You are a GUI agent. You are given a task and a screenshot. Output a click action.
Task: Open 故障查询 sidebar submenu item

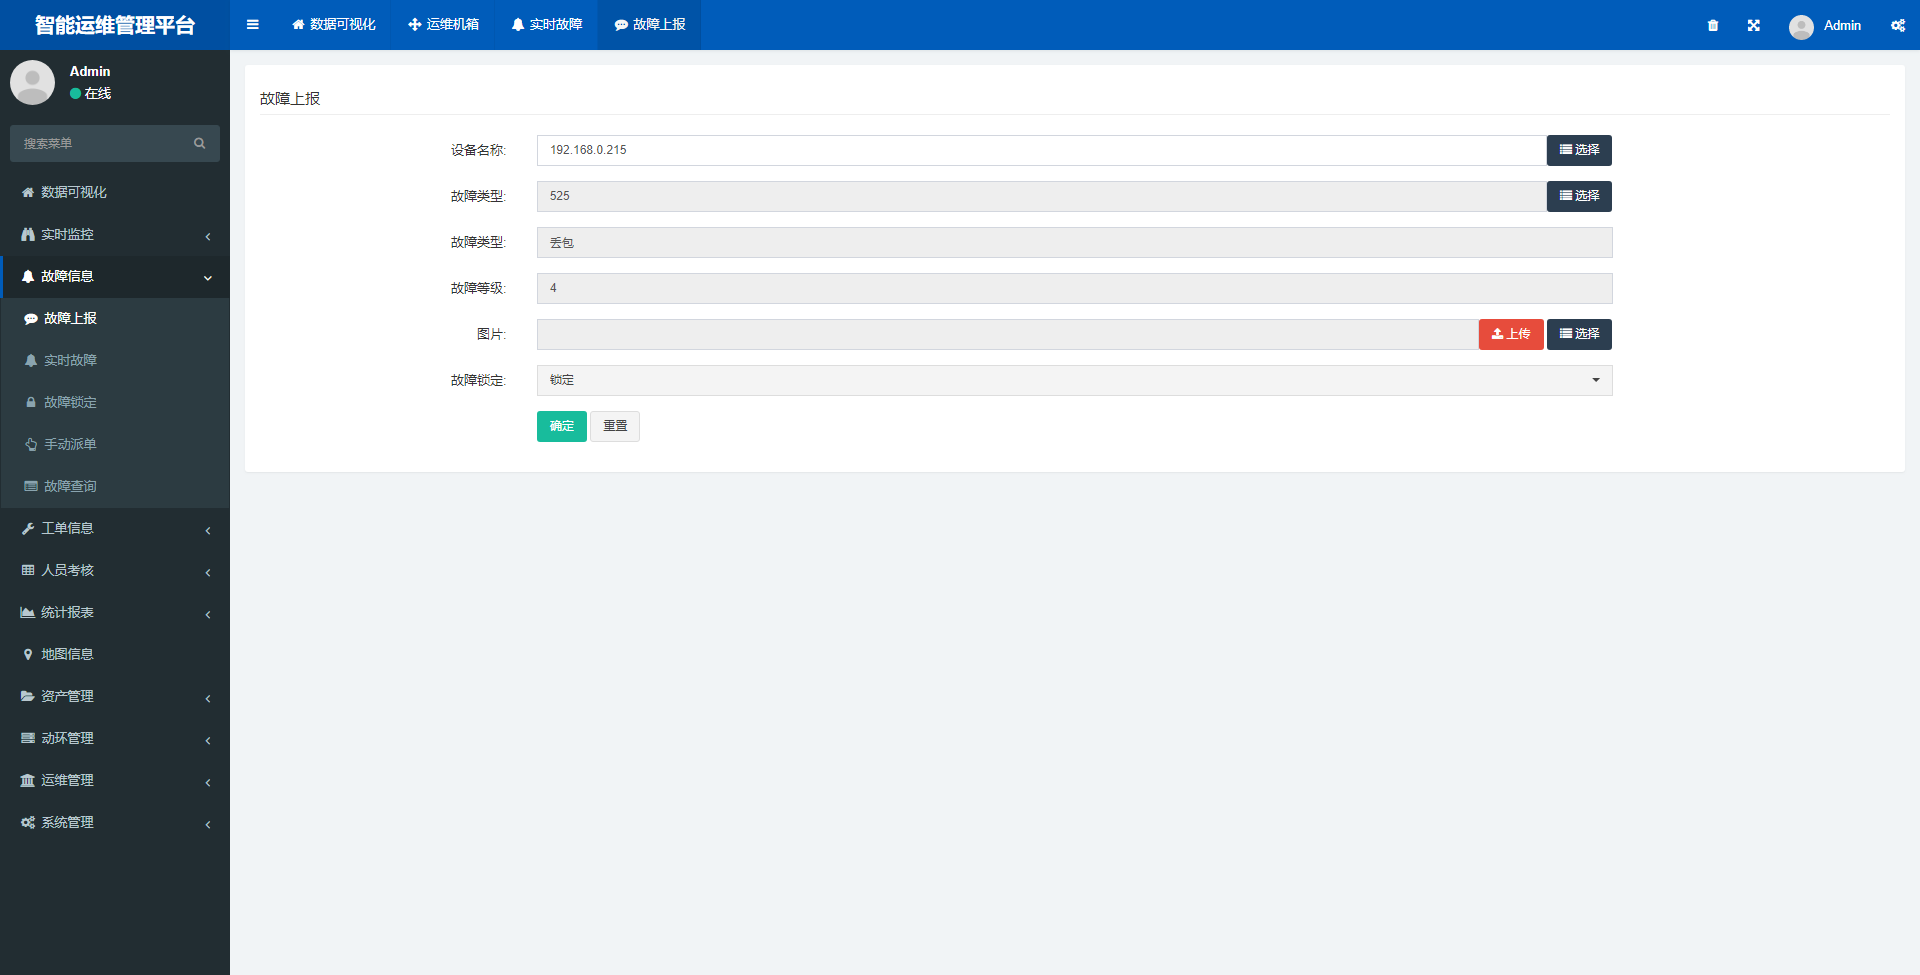115,486
